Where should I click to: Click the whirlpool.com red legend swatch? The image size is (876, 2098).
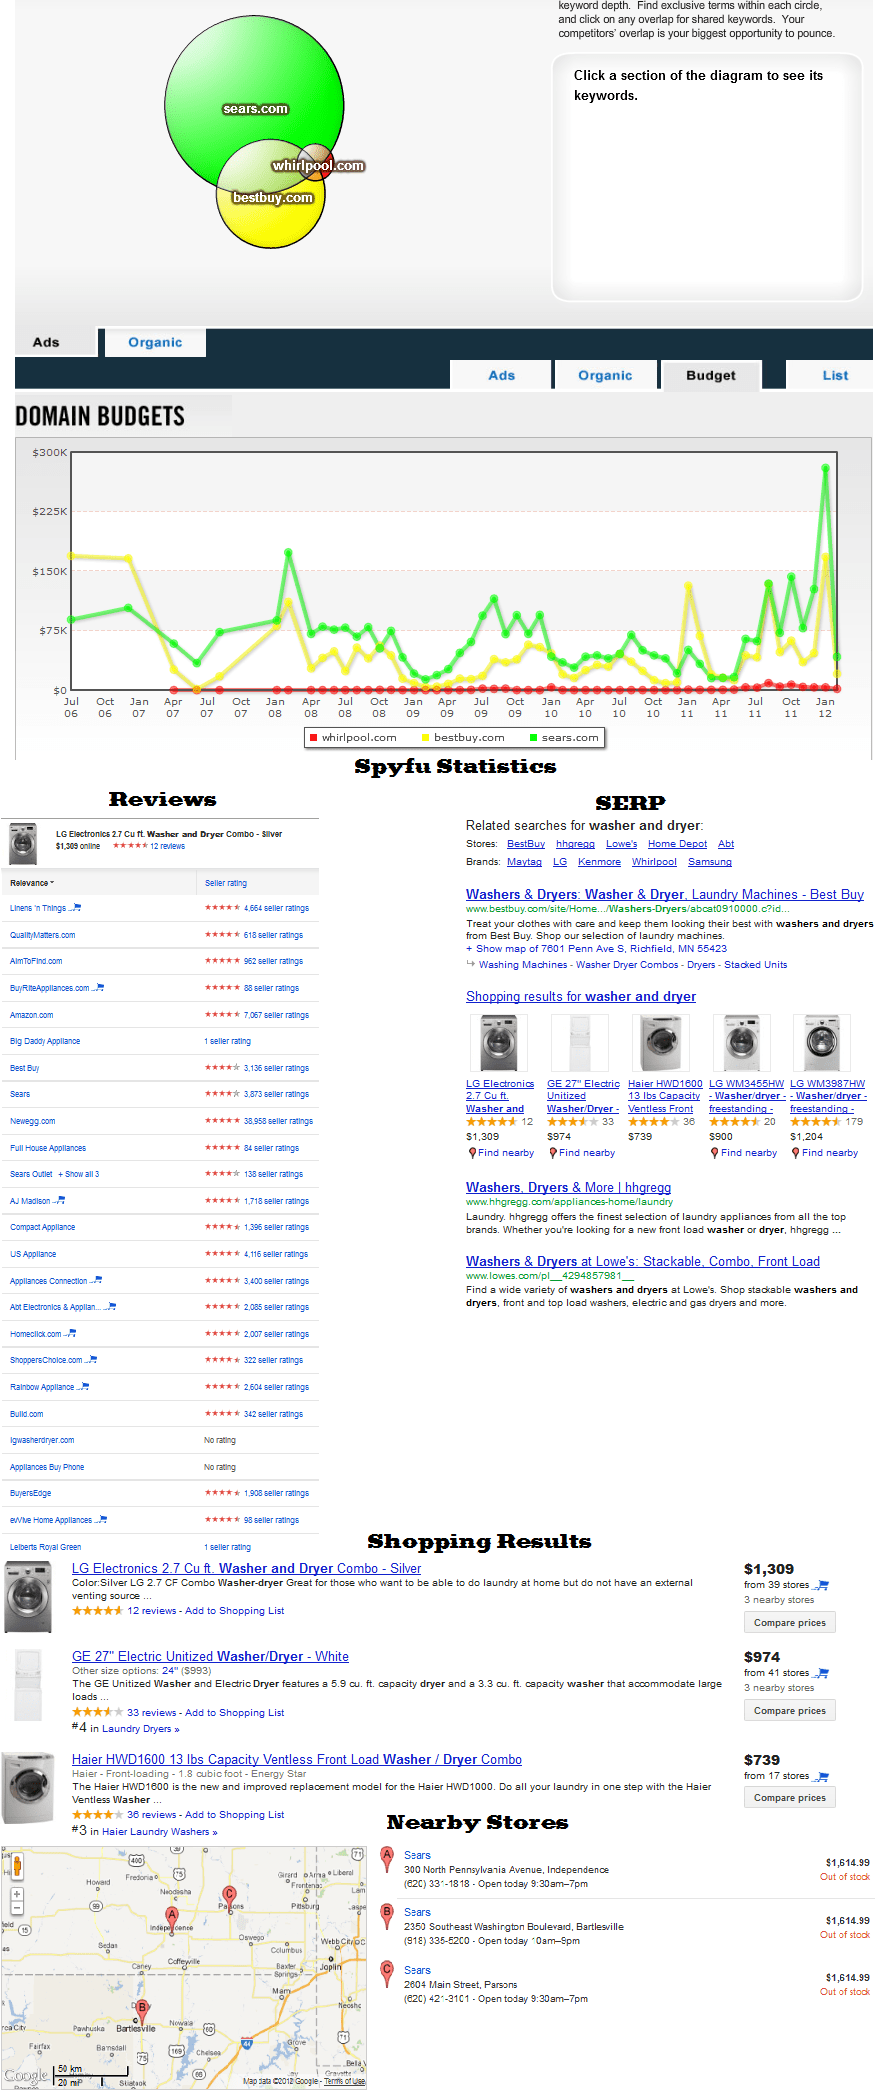pyautogui.click(x=314, y=738)
